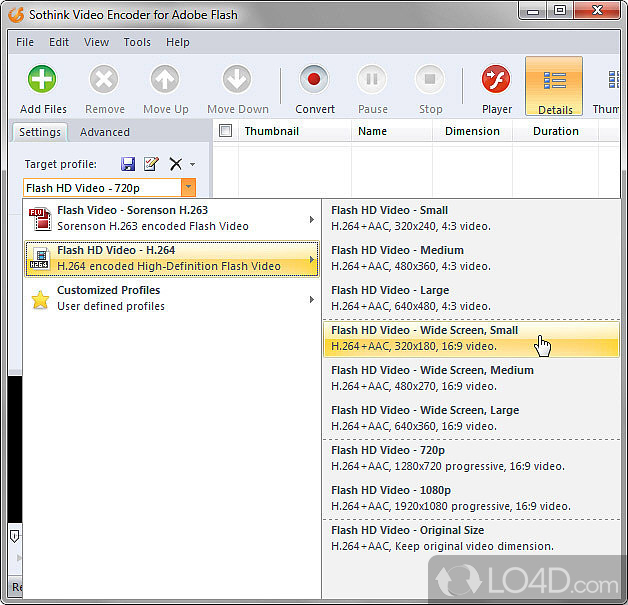Open the Edit menu
The height and width of the screenshot is (605, 628).
(59, 42)
